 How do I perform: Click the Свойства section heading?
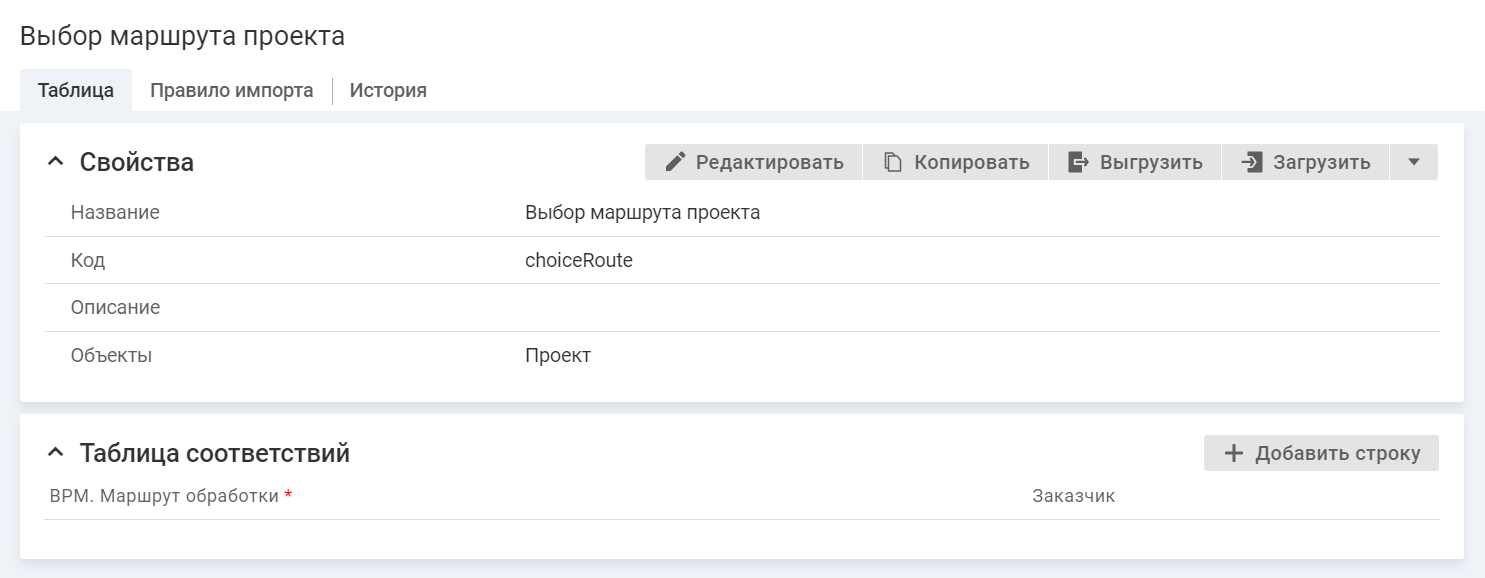click(137, 162)
